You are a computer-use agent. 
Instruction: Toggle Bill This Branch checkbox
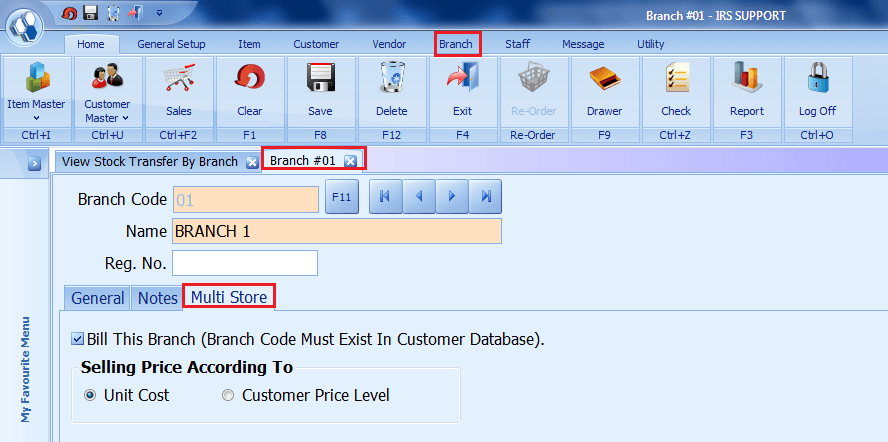pos(77,339)
